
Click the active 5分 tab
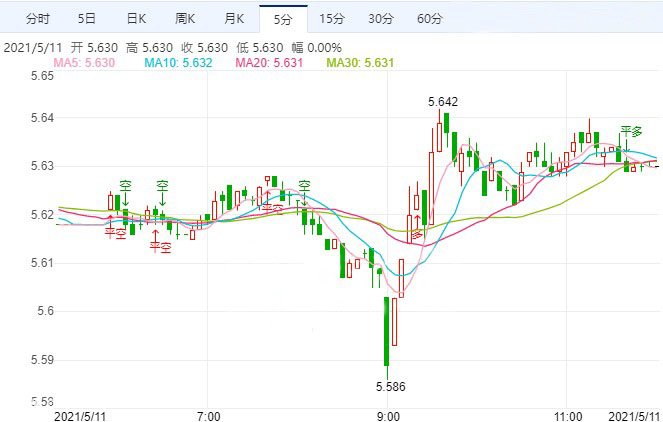point(283,19)
